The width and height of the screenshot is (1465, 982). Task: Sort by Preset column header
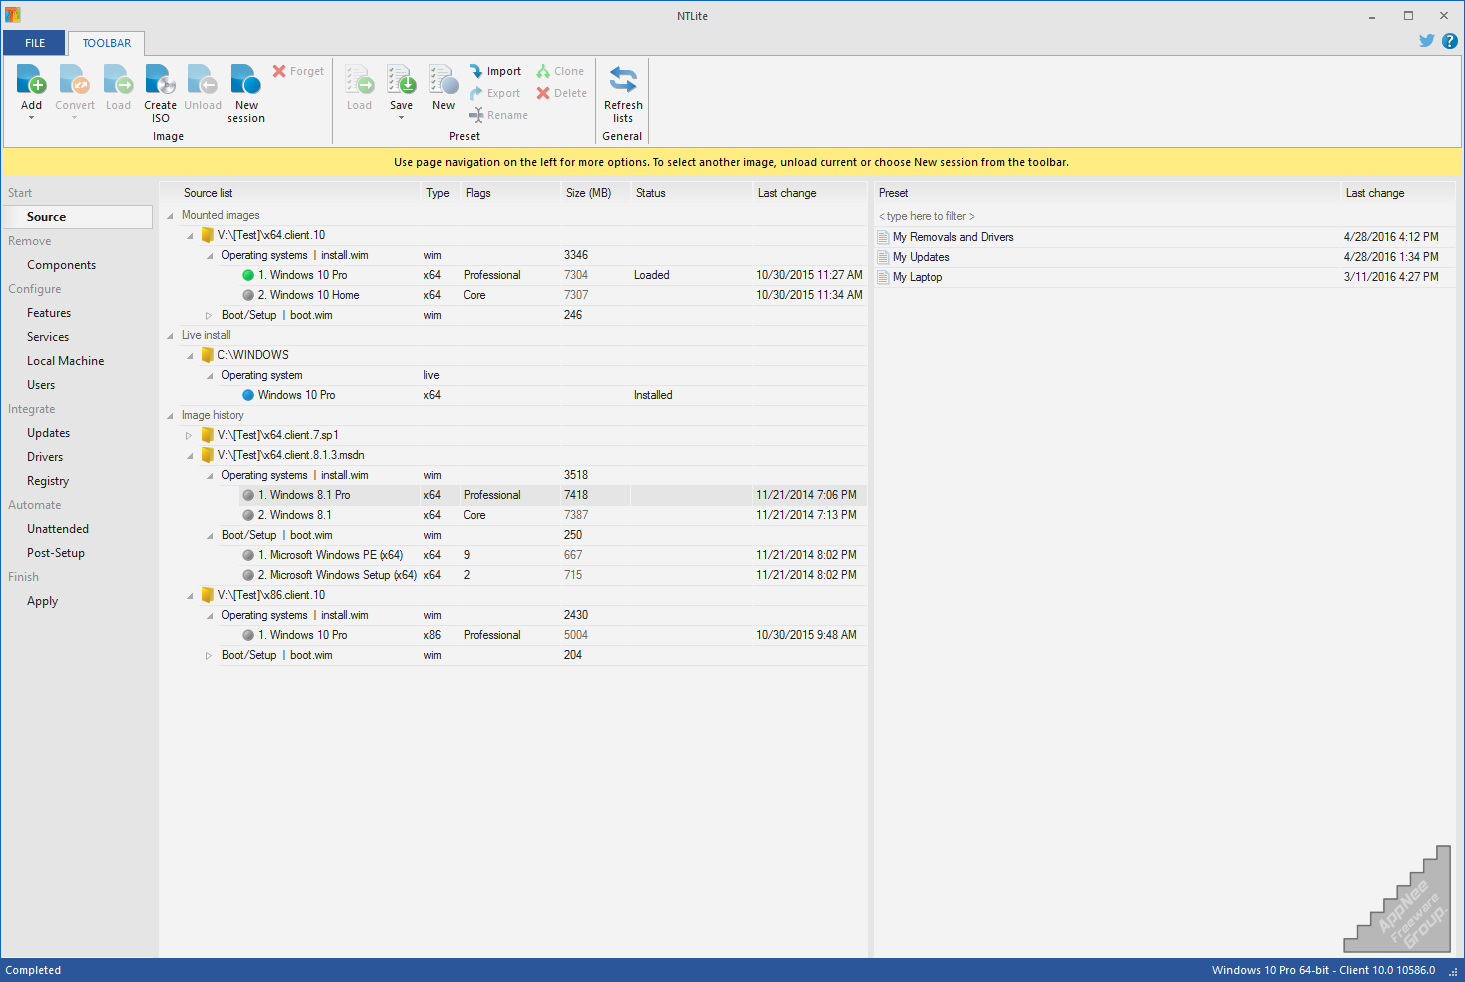click(1107, 193)
